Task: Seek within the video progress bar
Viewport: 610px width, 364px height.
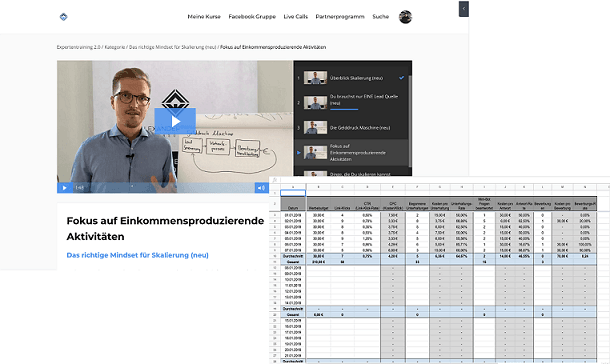Action: coord(163,188)
